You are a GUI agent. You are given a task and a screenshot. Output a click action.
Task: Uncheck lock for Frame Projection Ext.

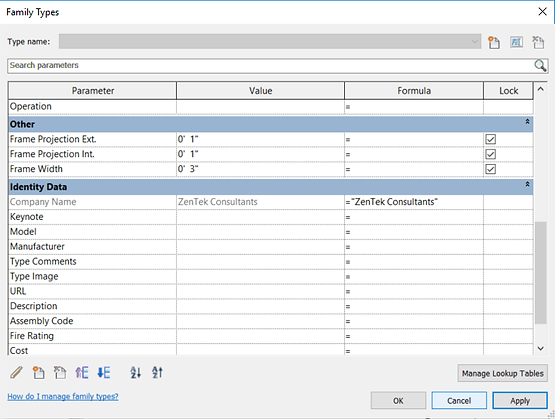click(490, 139)
